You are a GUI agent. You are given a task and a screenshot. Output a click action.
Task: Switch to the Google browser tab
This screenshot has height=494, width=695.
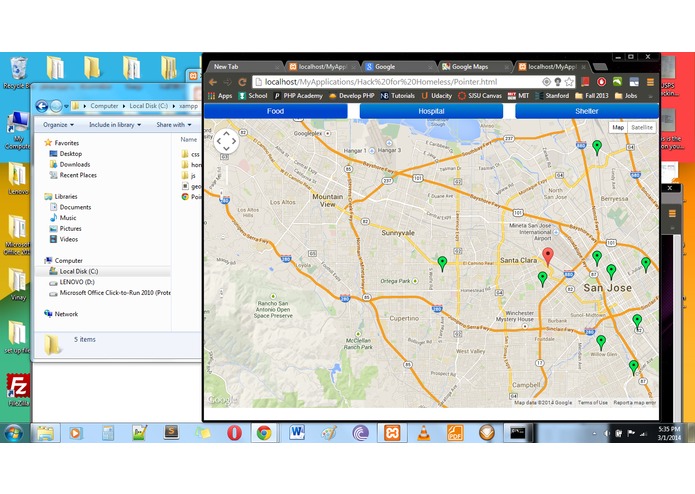pos(398,67)
